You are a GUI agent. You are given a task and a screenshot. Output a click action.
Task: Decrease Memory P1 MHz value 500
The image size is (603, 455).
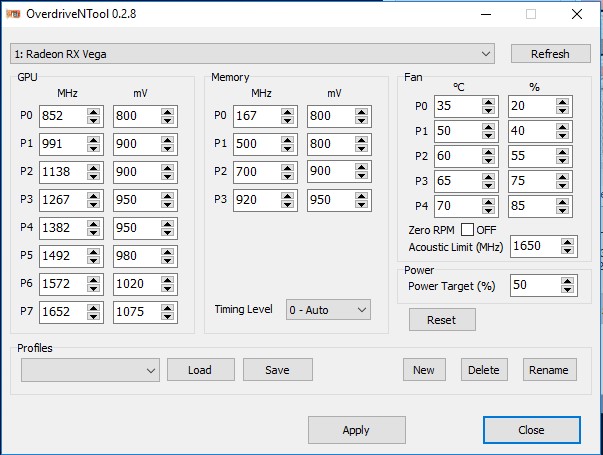pos(287,148)
